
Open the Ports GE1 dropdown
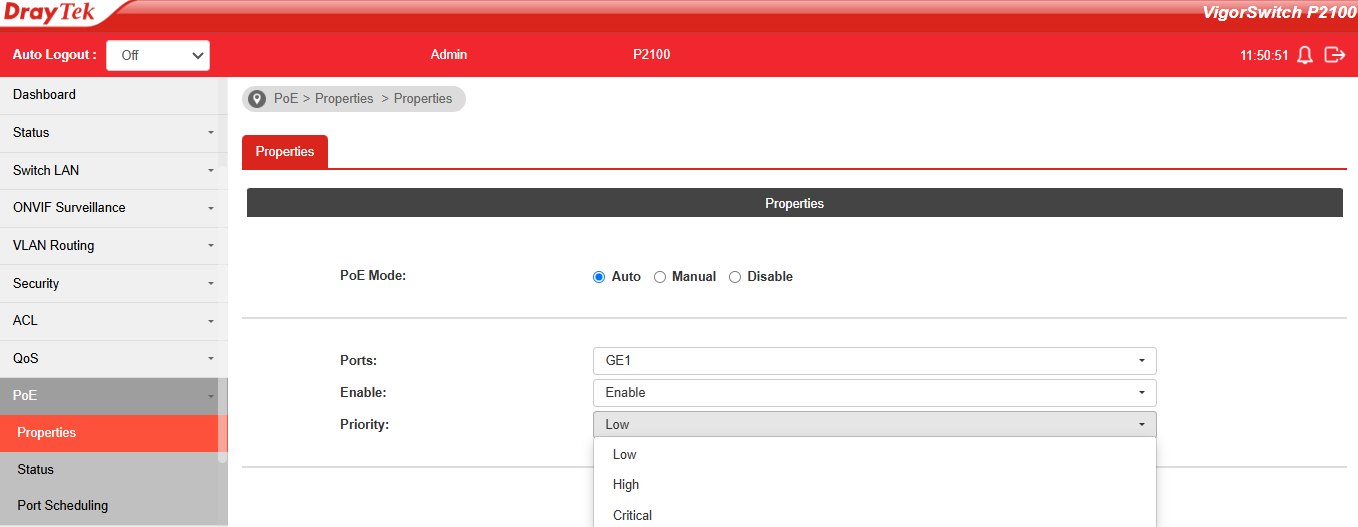[874, 361]
